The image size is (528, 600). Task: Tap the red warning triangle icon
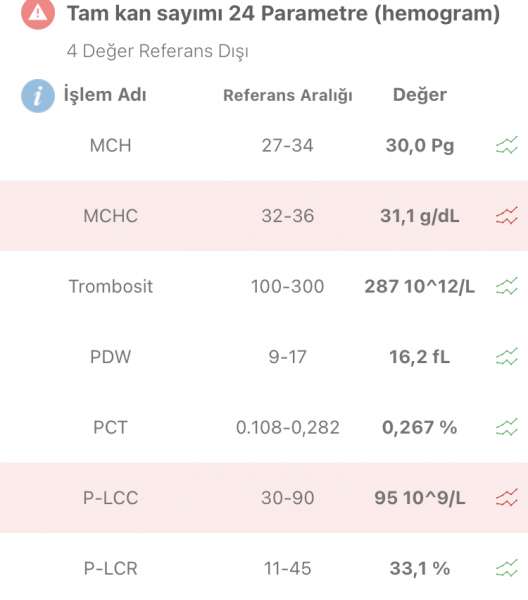pos(38,13)
